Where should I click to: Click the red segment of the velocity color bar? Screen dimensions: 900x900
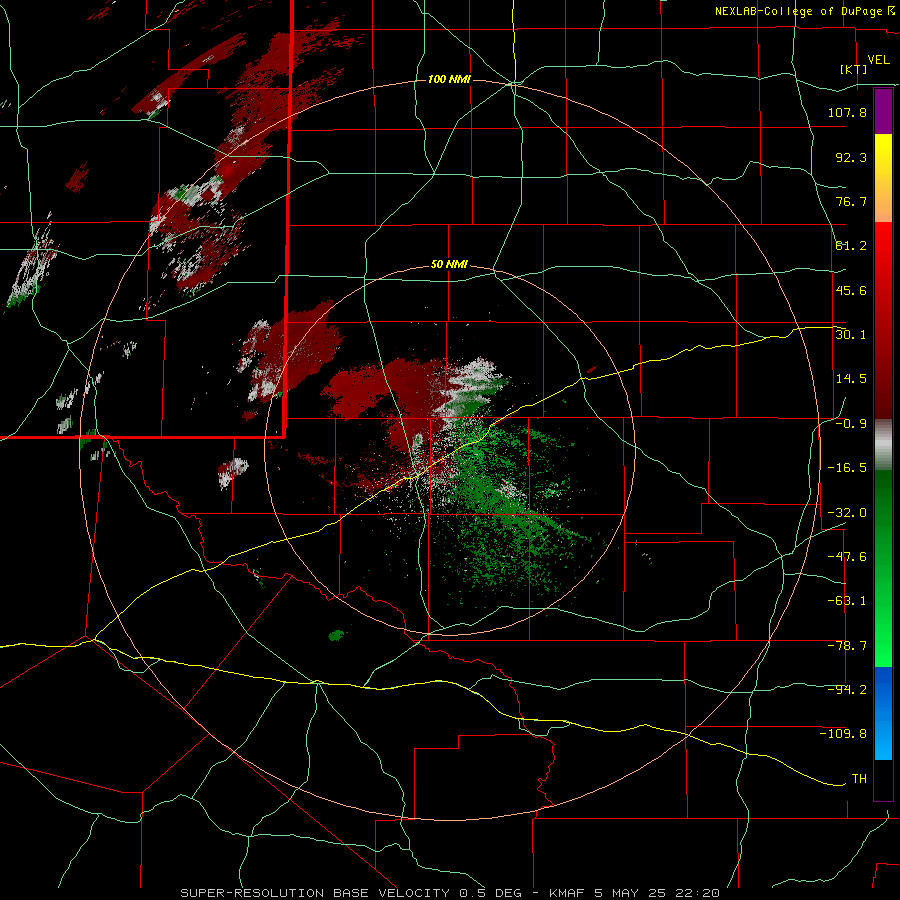tap(883, 320)
